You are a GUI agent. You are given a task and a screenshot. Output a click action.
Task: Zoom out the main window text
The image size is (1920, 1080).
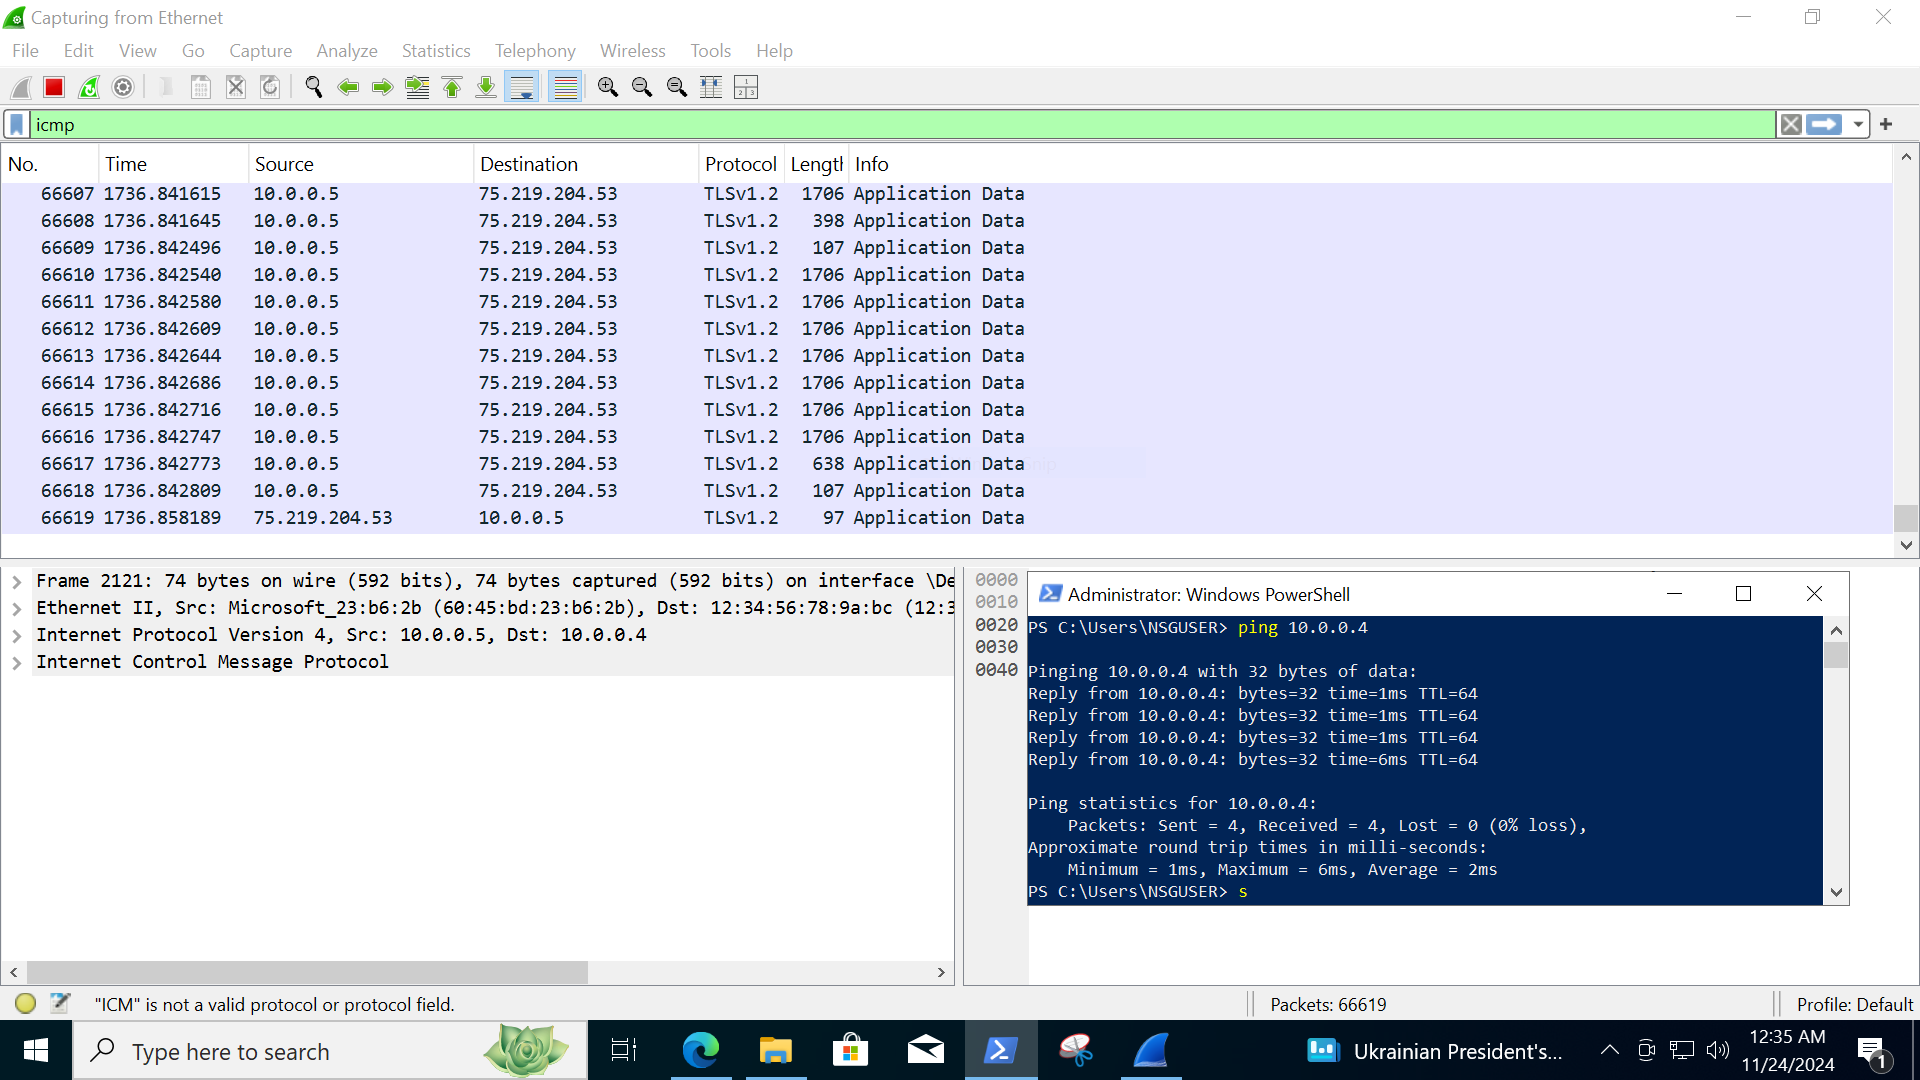pyautogui.click(x=642, y=88)
